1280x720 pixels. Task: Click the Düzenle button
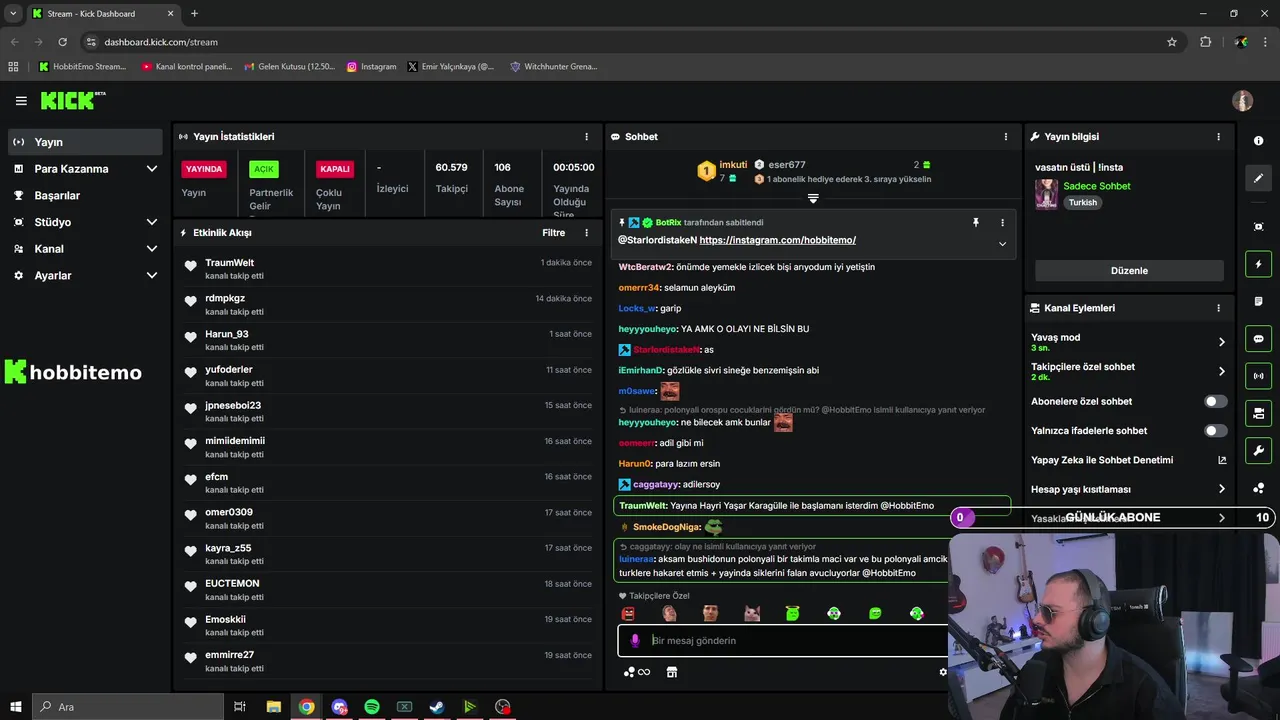pyautogui.click(x=1129, y=271)
